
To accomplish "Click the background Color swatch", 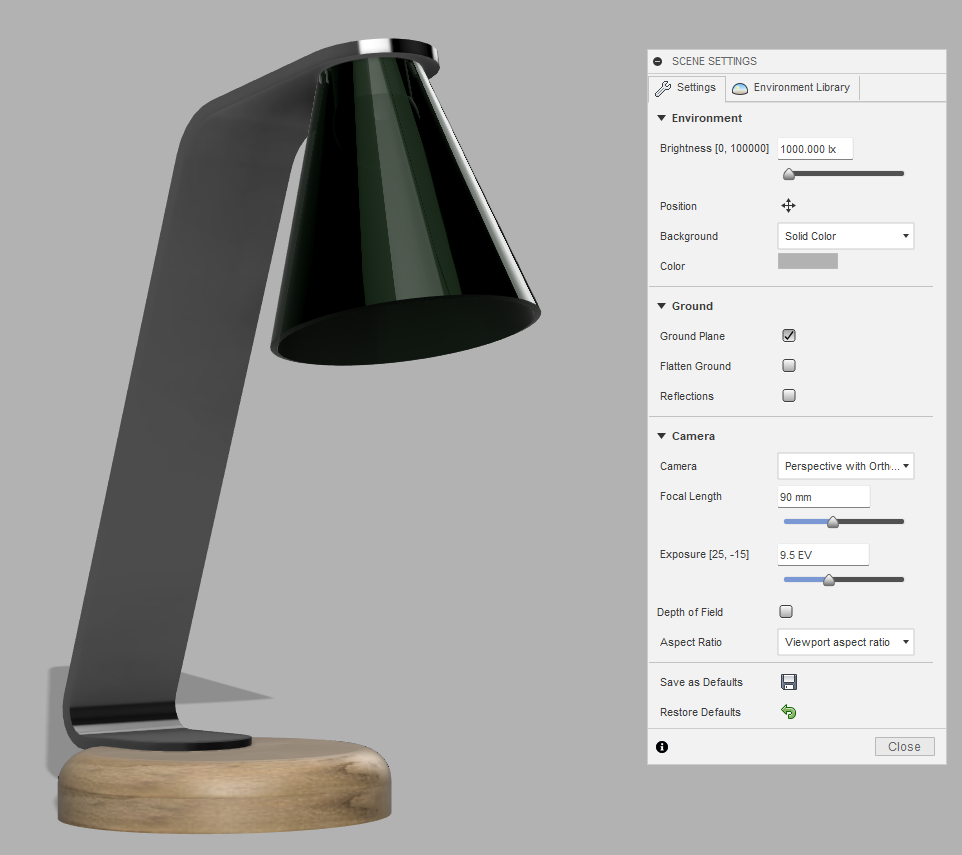I will 807,262.
